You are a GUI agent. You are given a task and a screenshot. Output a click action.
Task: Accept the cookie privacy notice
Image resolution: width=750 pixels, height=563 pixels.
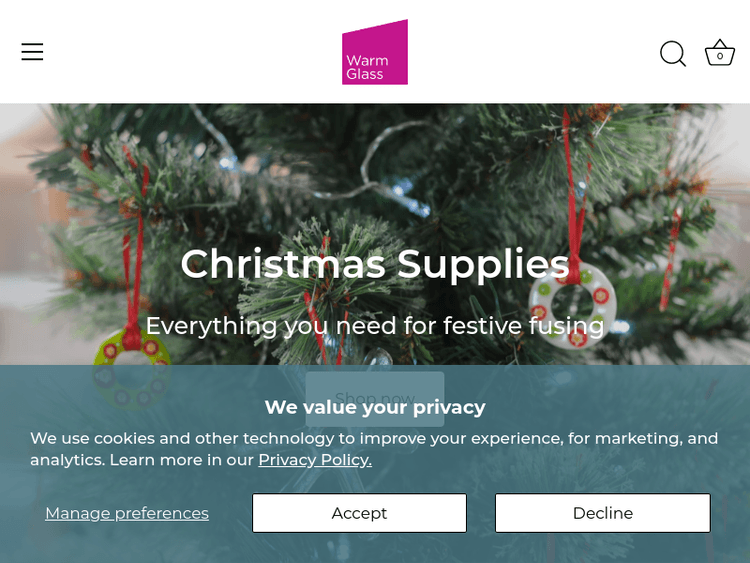(x=359, y=513)
